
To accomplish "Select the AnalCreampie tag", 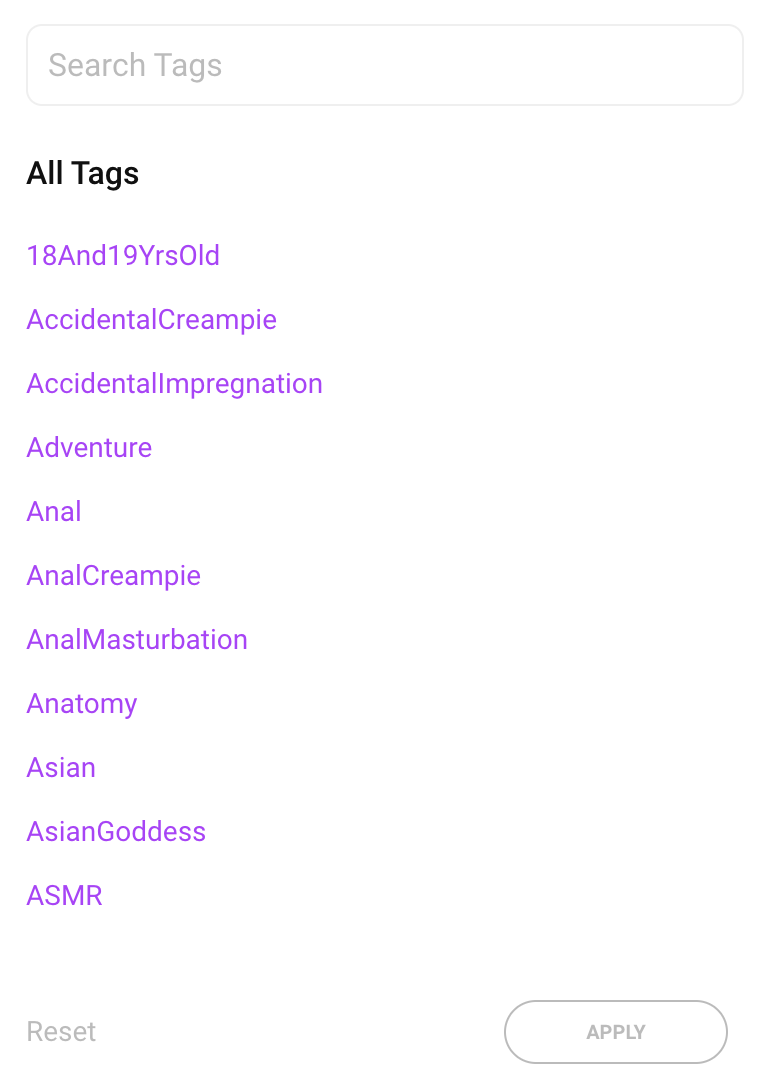I will [113, 576].
